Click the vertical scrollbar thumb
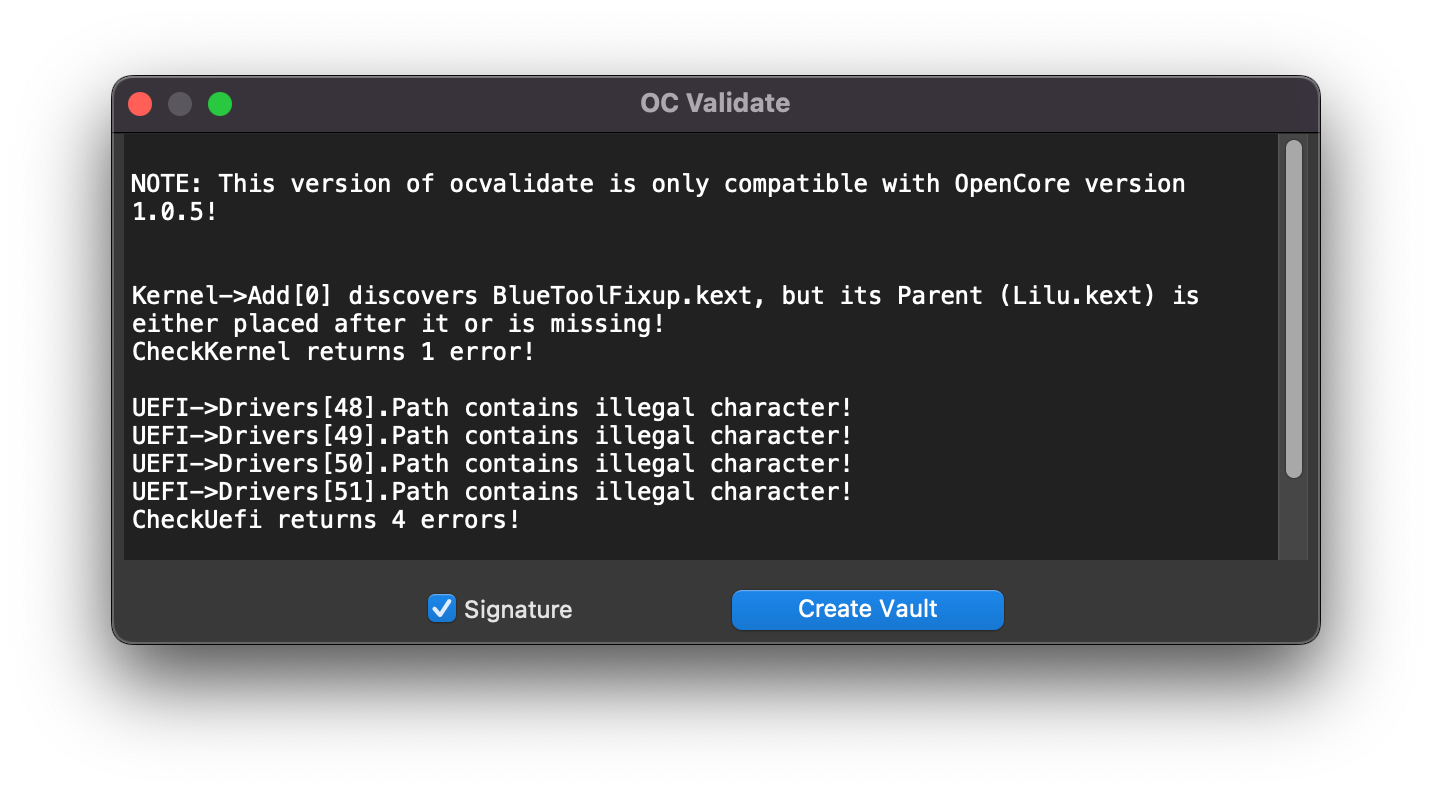This screenshot has width=1432, height=792. [x=1293, y=308]
